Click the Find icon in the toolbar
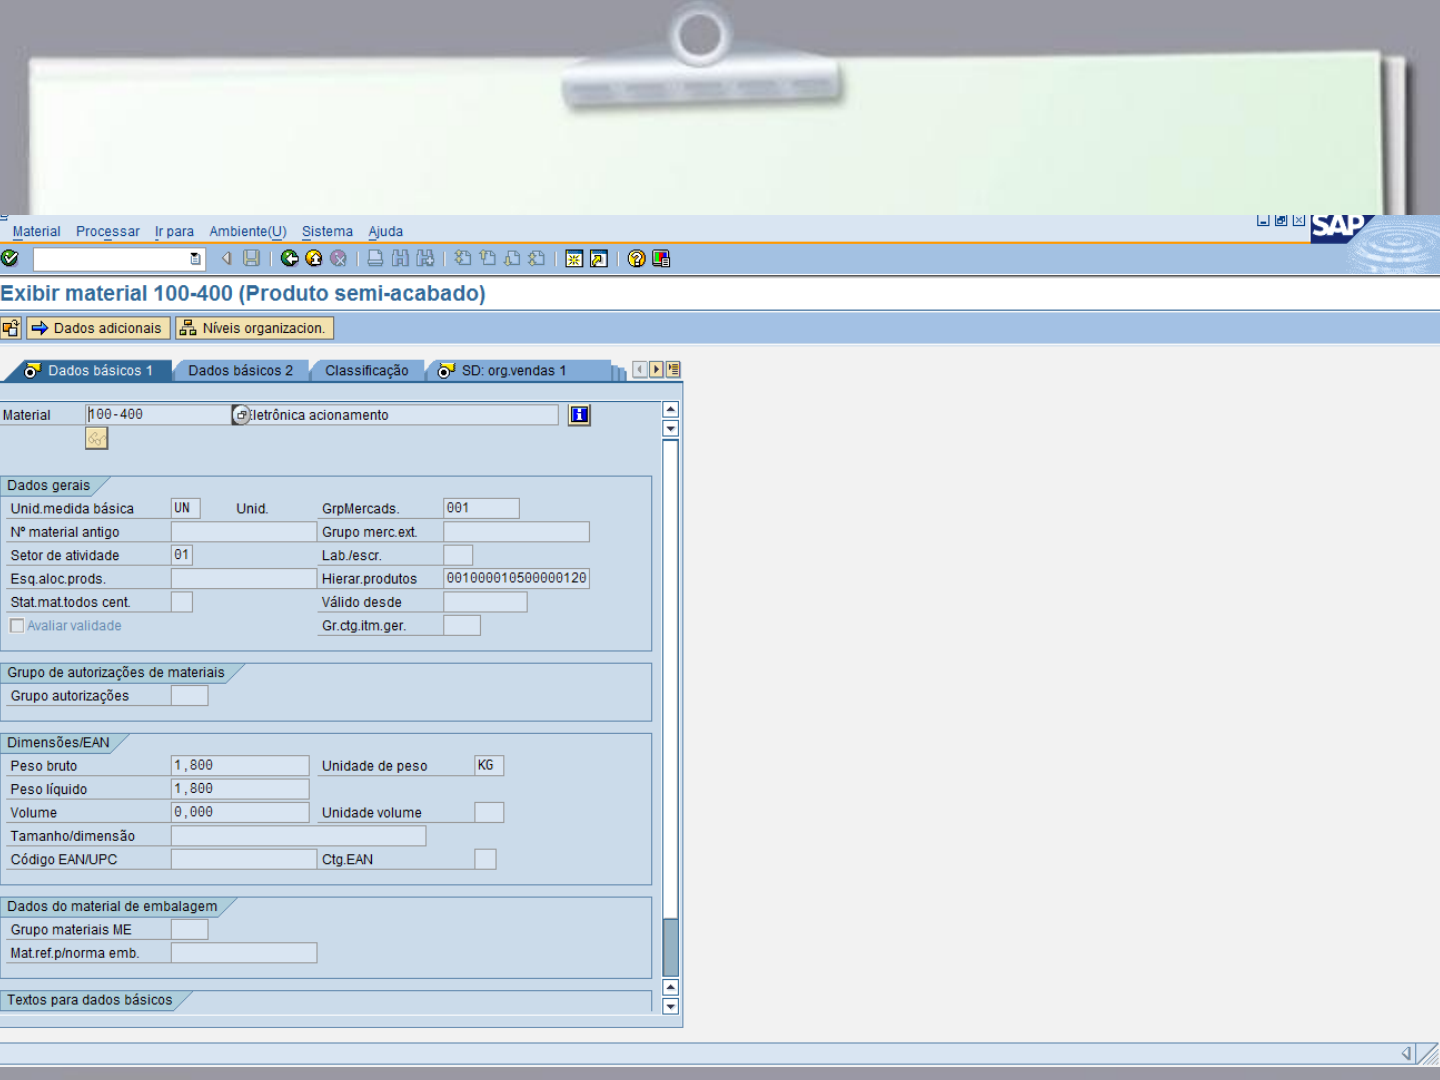 [x=400, y=259]
